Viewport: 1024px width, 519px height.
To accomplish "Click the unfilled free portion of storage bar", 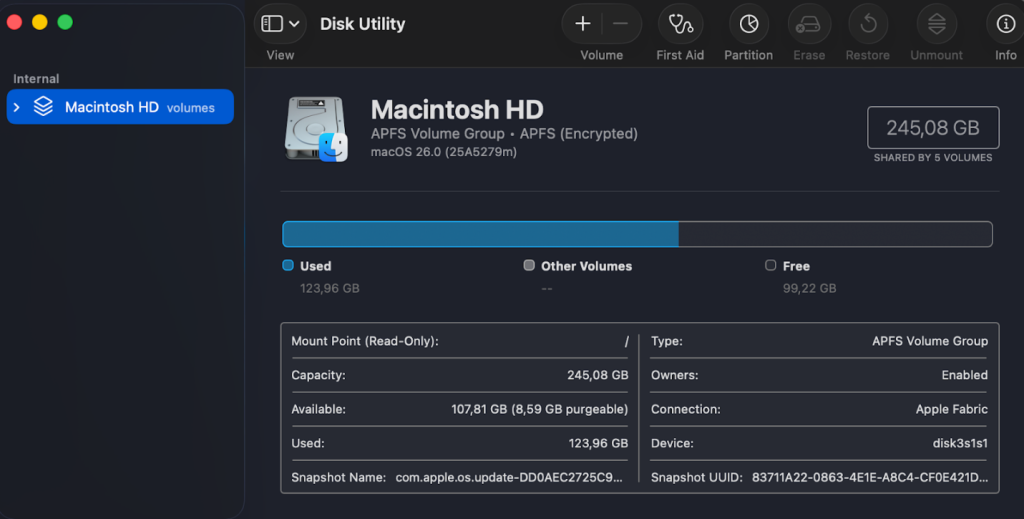I will 835,234.
